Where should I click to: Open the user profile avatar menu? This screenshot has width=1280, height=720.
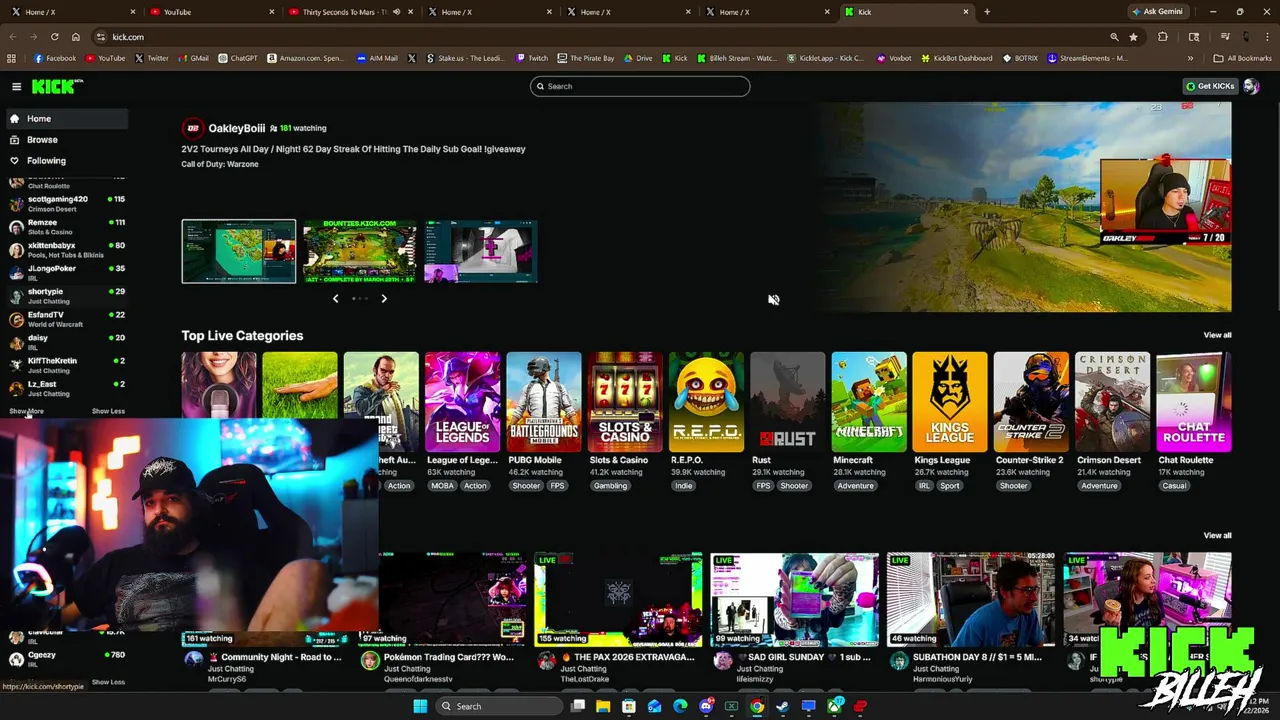pos(1251,86)
